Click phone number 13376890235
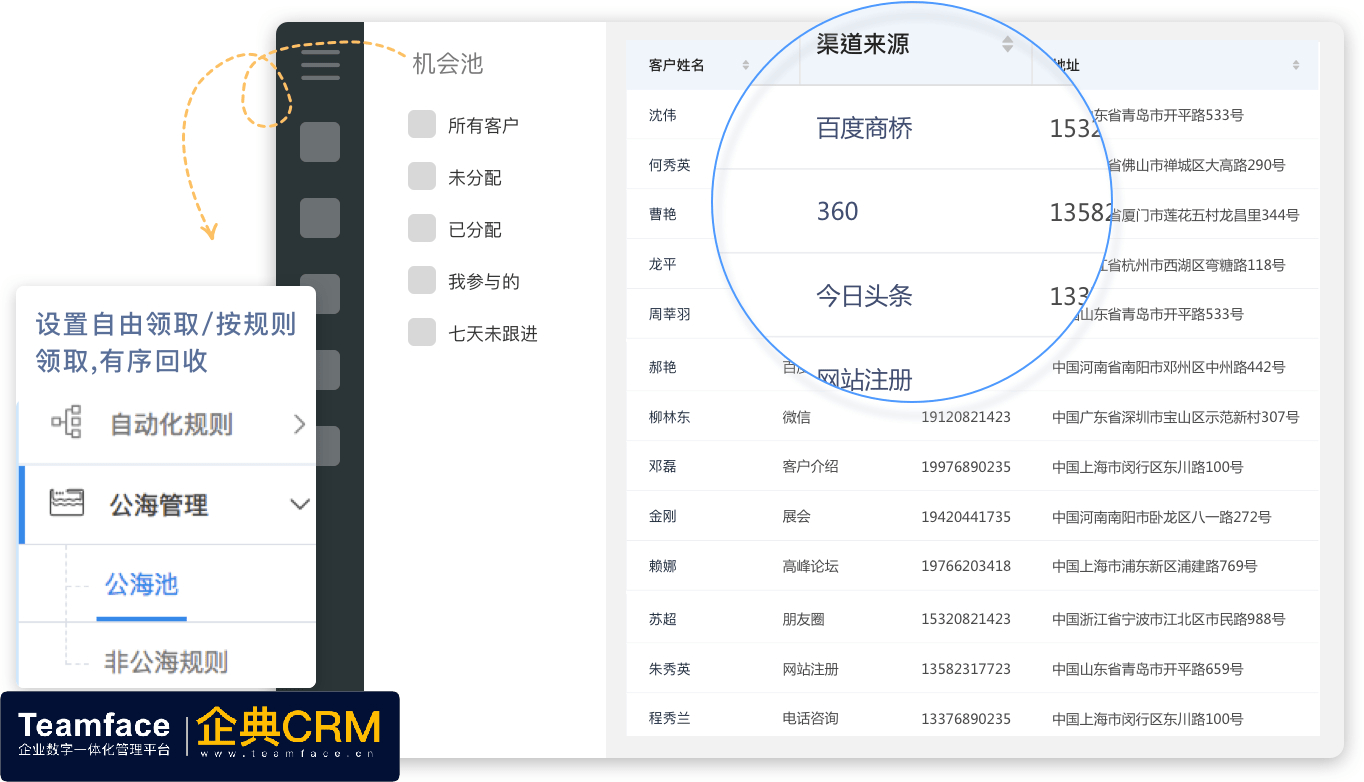 click(966, 718)
